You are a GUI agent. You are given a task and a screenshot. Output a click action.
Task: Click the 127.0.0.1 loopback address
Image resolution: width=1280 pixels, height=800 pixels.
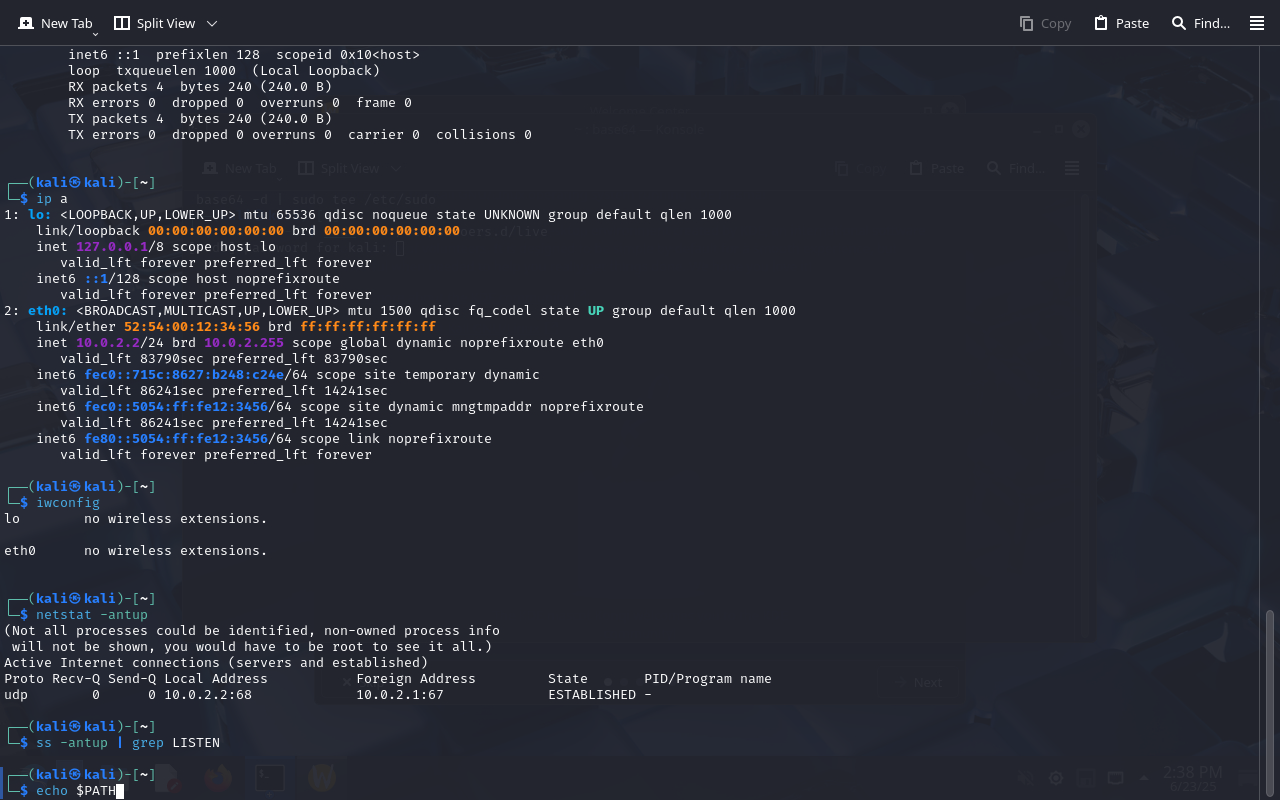pos(112,247)
